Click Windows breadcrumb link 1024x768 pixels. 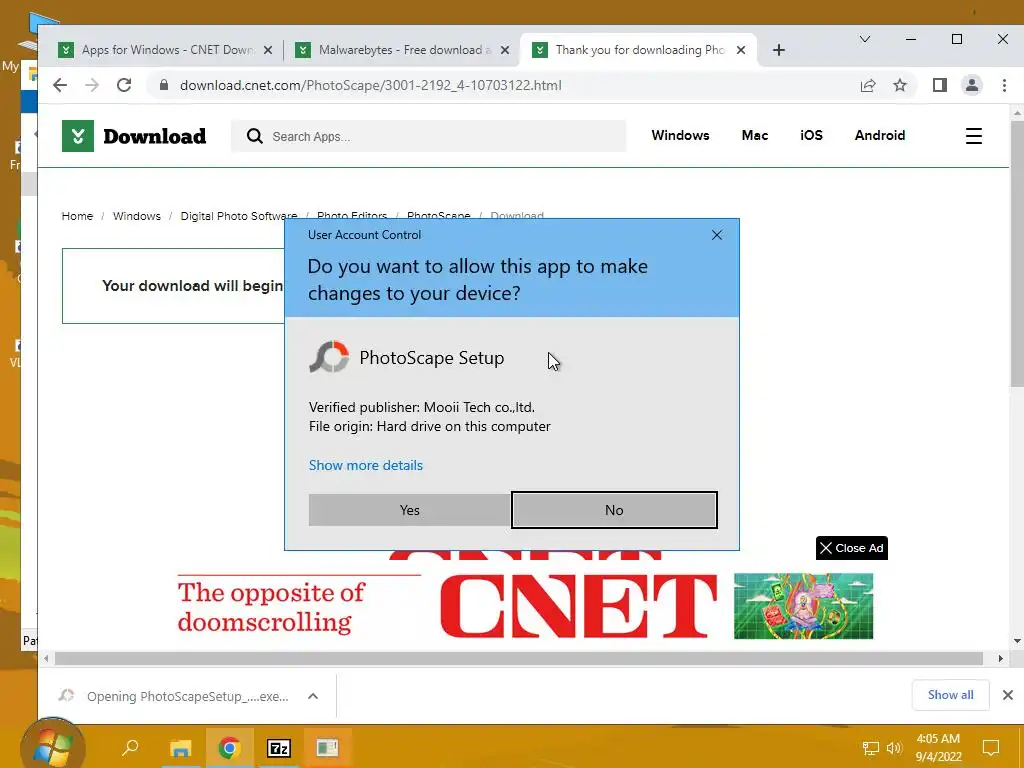click(x=136, y=216)
